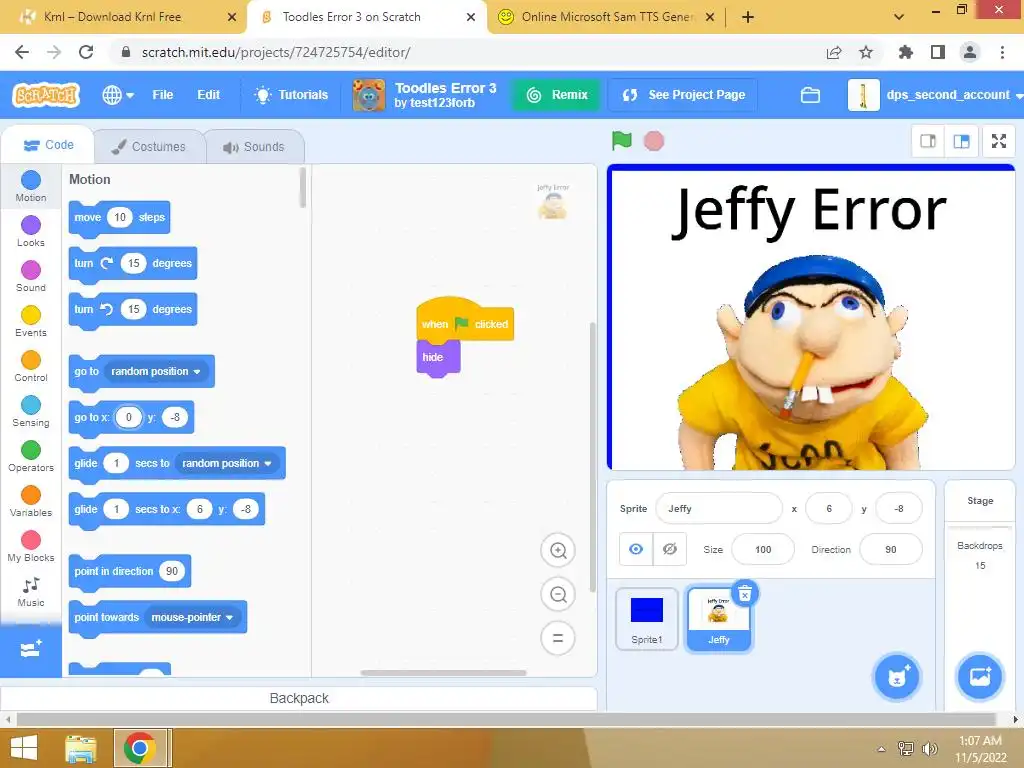Screen dimensions: 1024x768
Task: Click the block palette vertical scrollbar
Action: pos(302,187)
